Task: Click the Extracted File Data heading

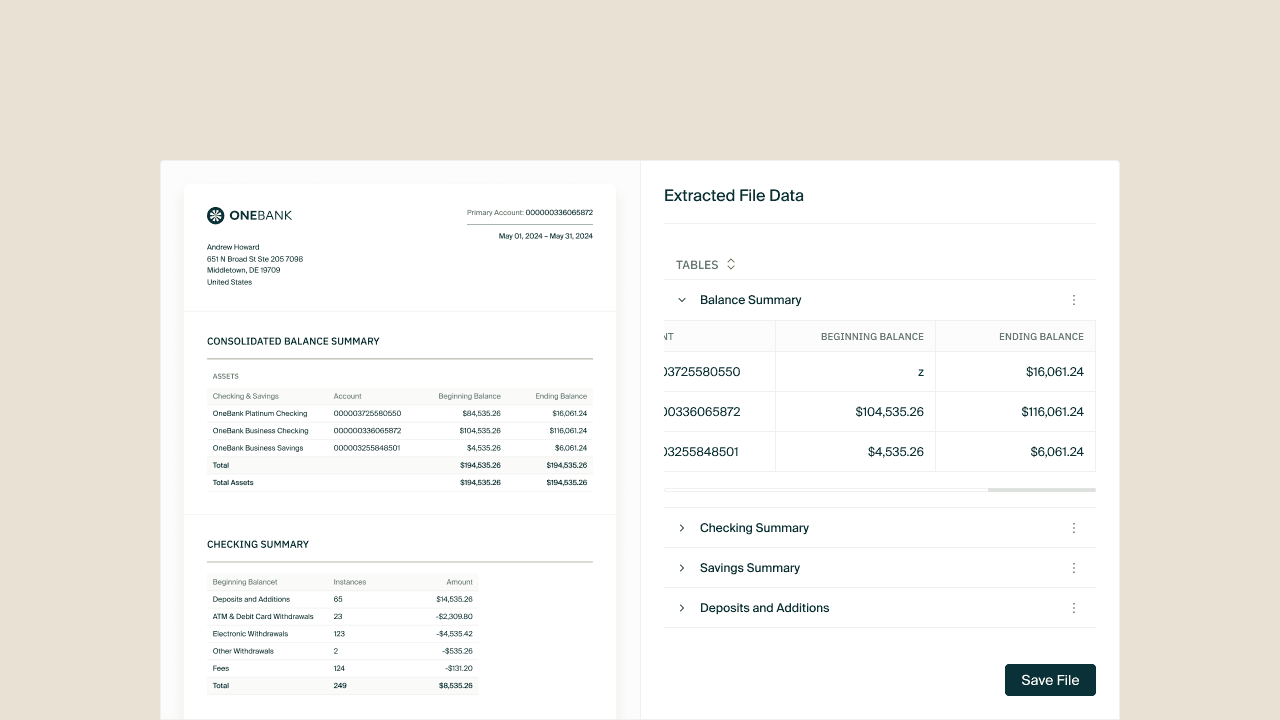Action: tap(734, 196)
